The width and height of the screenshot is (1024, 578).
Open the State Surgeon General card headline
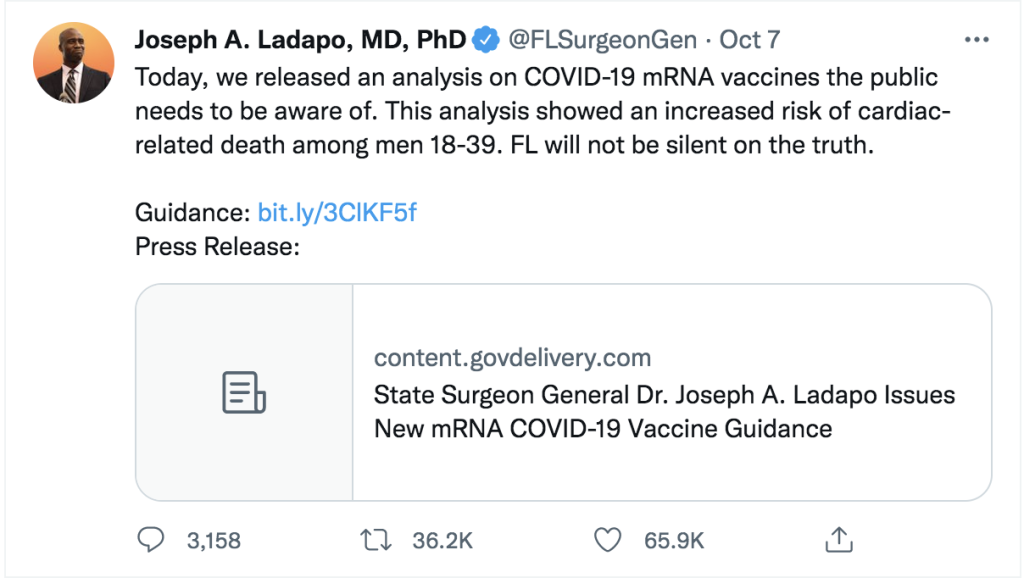pyautogui.click(x=664, y=411)
